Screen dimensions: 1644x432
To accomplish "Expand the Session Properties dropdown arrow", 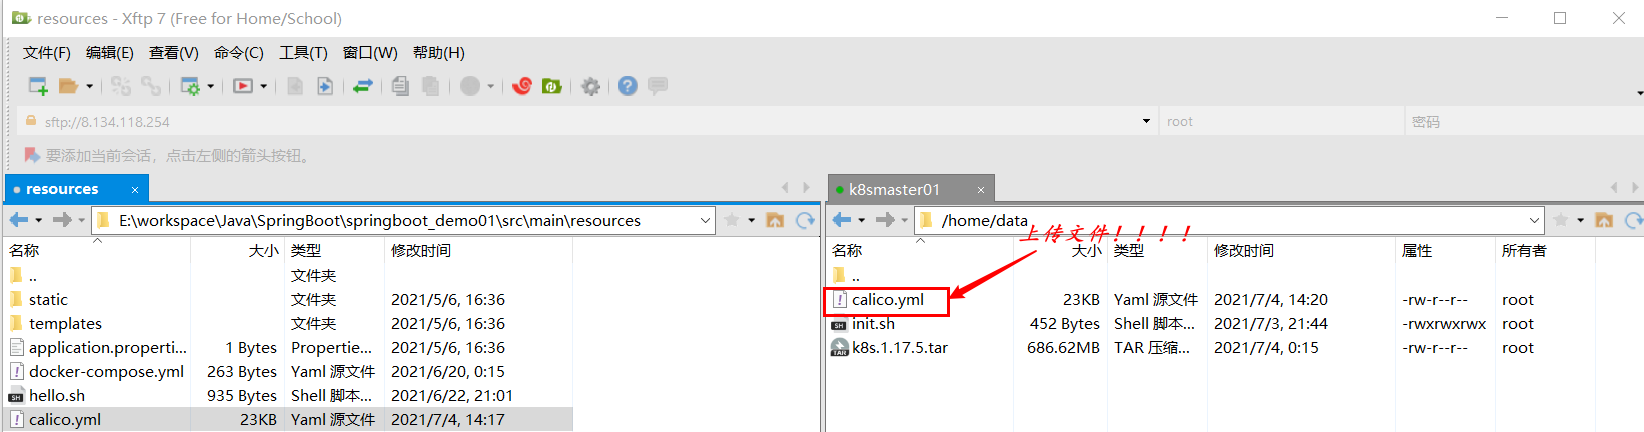I will pyautogui.click(x=210, y=86).
